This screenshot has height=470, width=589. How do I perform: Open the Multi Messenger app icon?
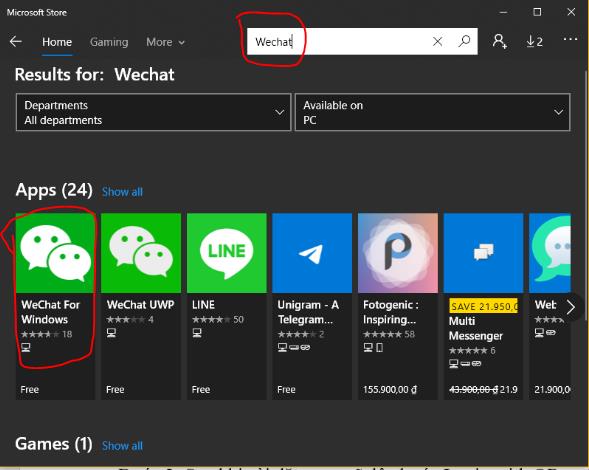(483, 253)
